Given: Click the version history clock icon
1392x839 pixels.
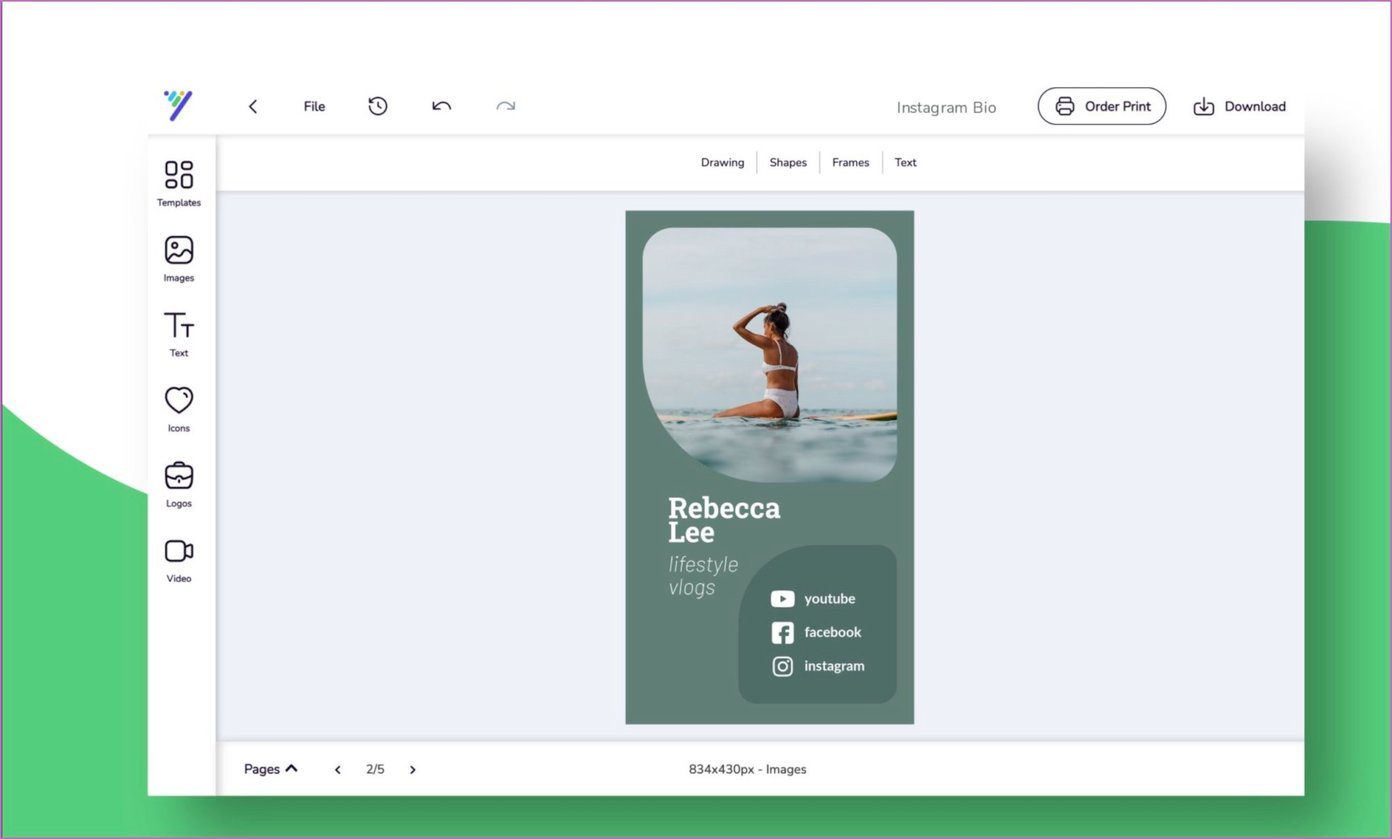Looking at the screenshot, I should [x=378, y=106].
